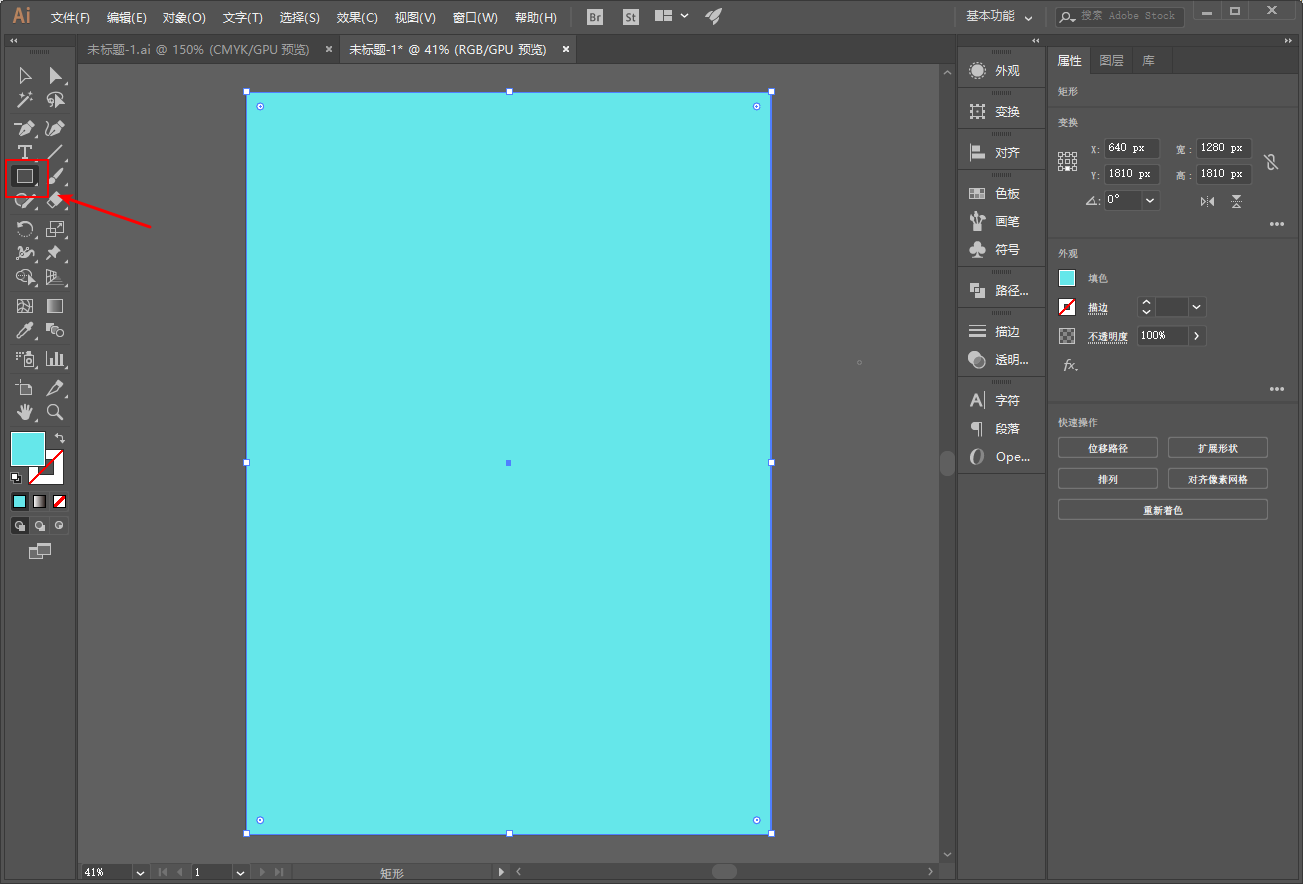Viewport: 1303px width, 884px height.
Task: Open the Bridge (Br) launcher
Action: (595, 17)
